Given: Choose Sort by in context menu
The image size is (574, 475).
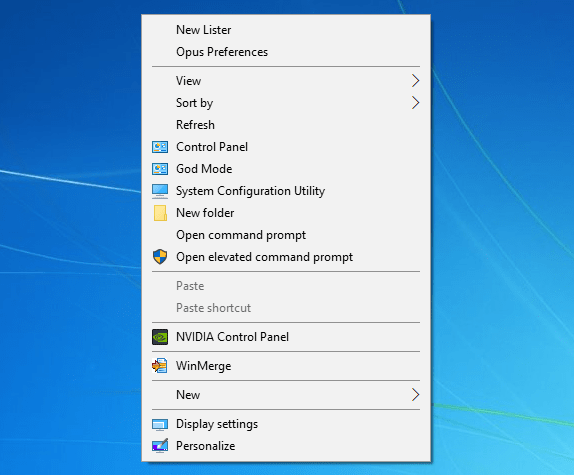Looking at the screenshot, I should (286, 103).
